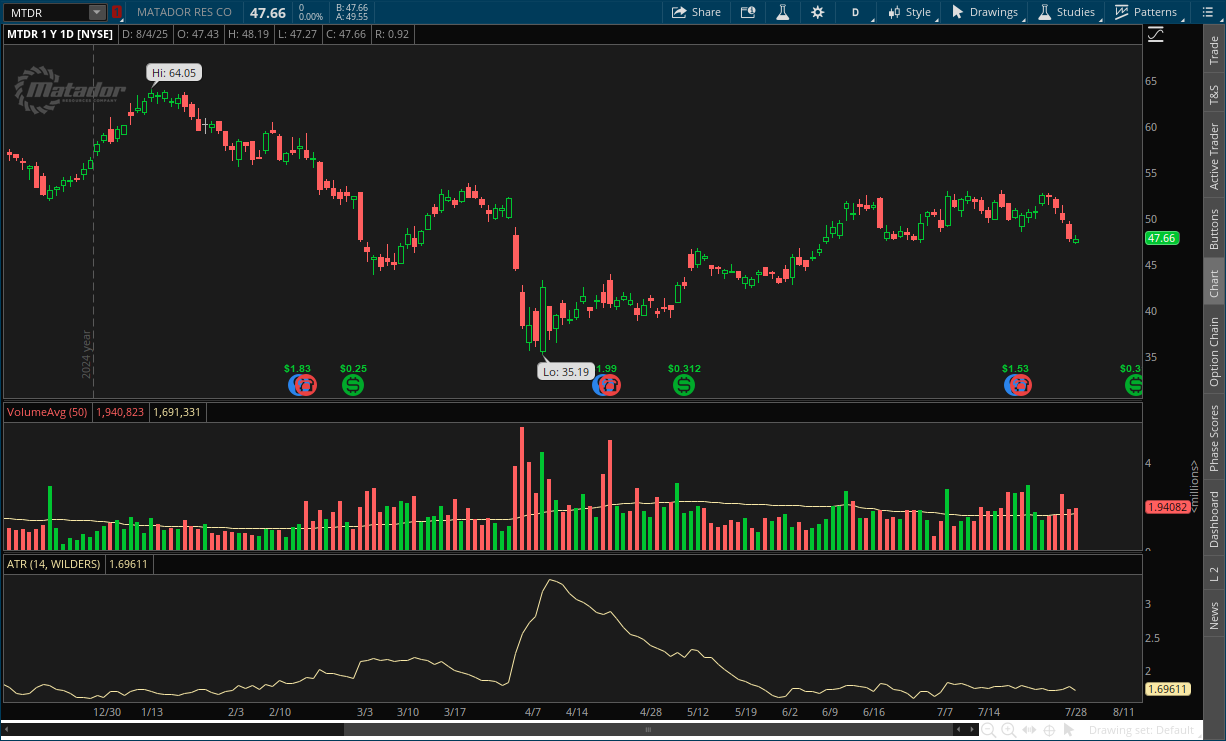
Task: Click the $0.312 dividend dollar icon
Action: click(684, 384)
